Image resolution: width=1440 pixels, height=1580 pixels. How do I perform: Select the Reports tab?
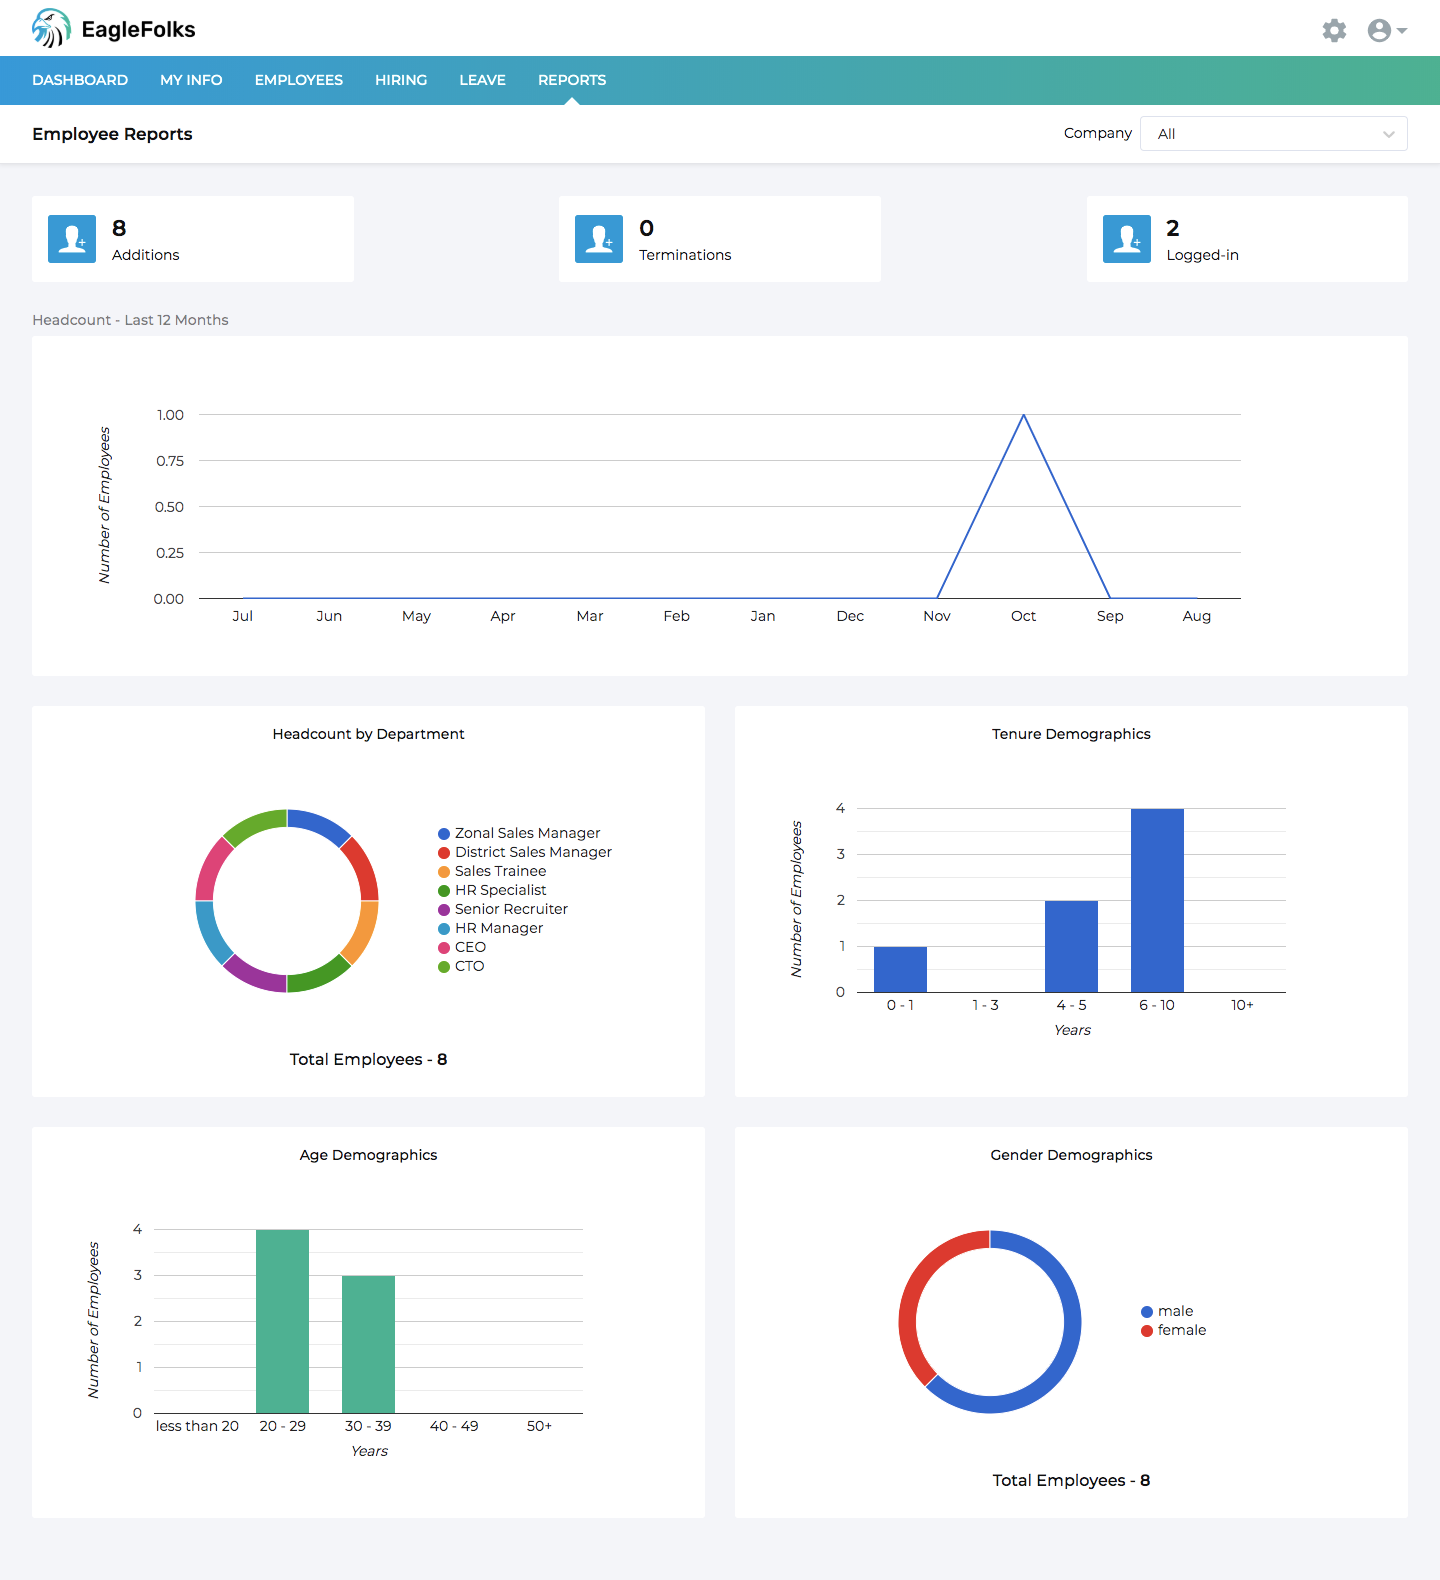(x=572, y=80)
